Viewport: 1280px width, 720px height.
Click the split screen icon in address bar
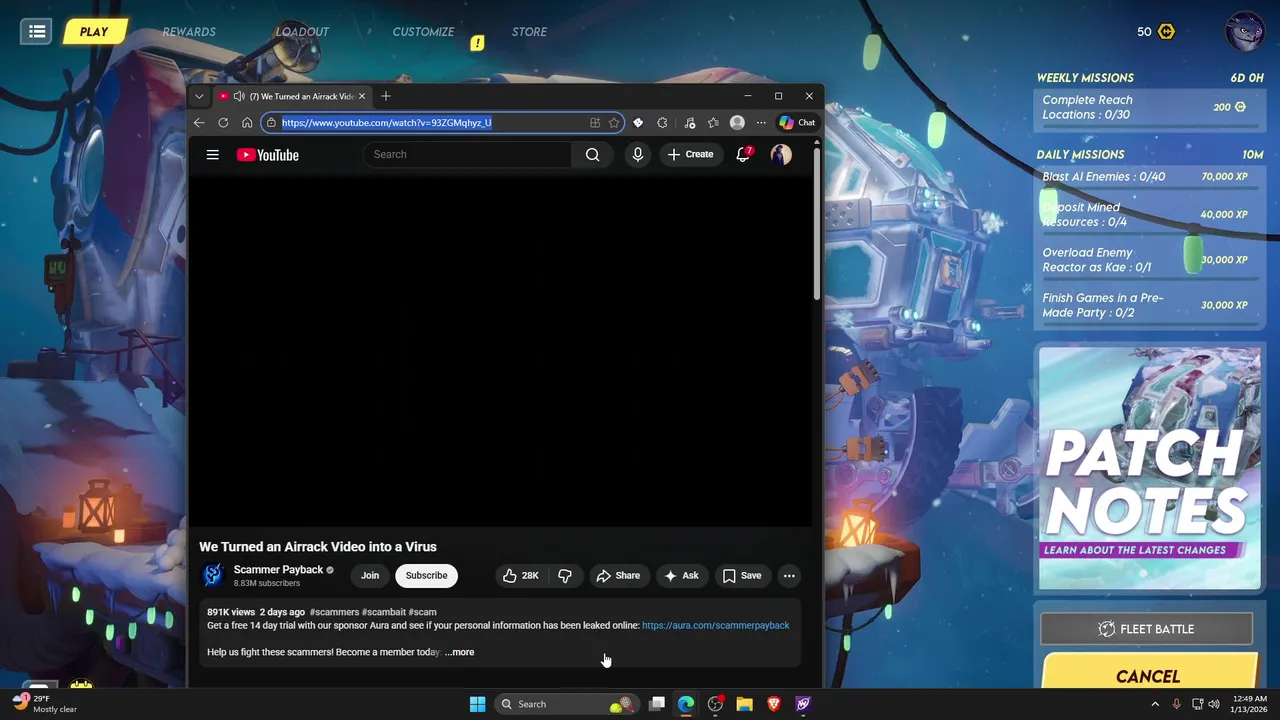point(594,123)
